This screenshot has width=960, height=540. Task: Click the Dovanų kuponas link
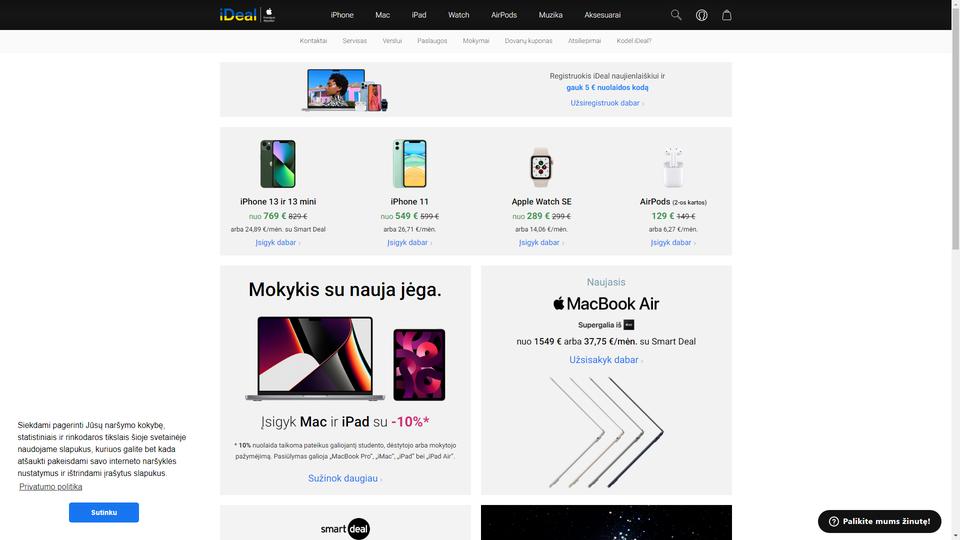(528, 41)
